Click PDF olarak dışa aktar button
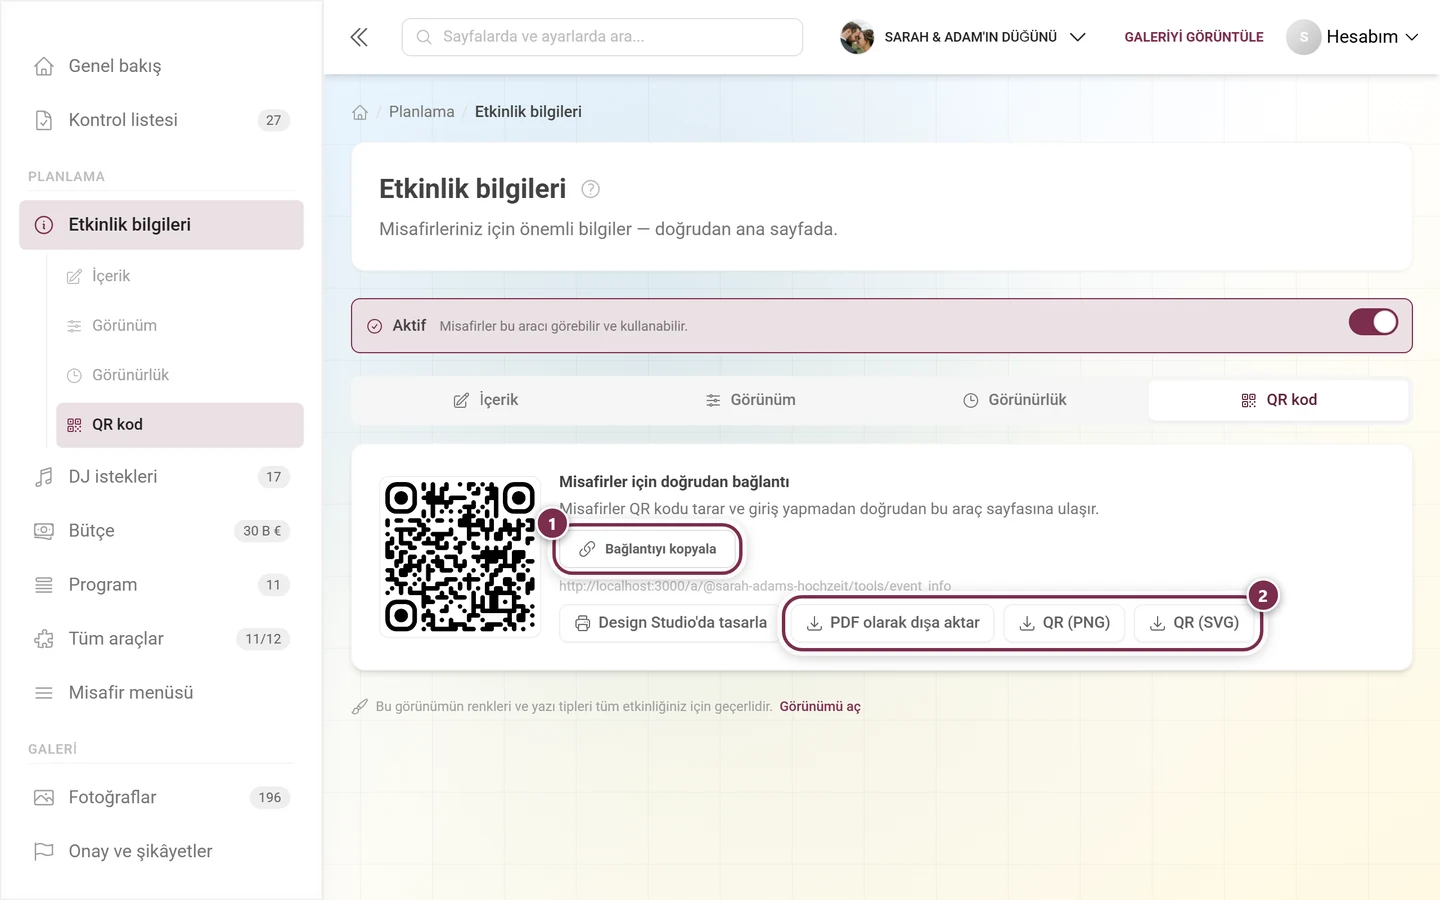 (893, 623)
